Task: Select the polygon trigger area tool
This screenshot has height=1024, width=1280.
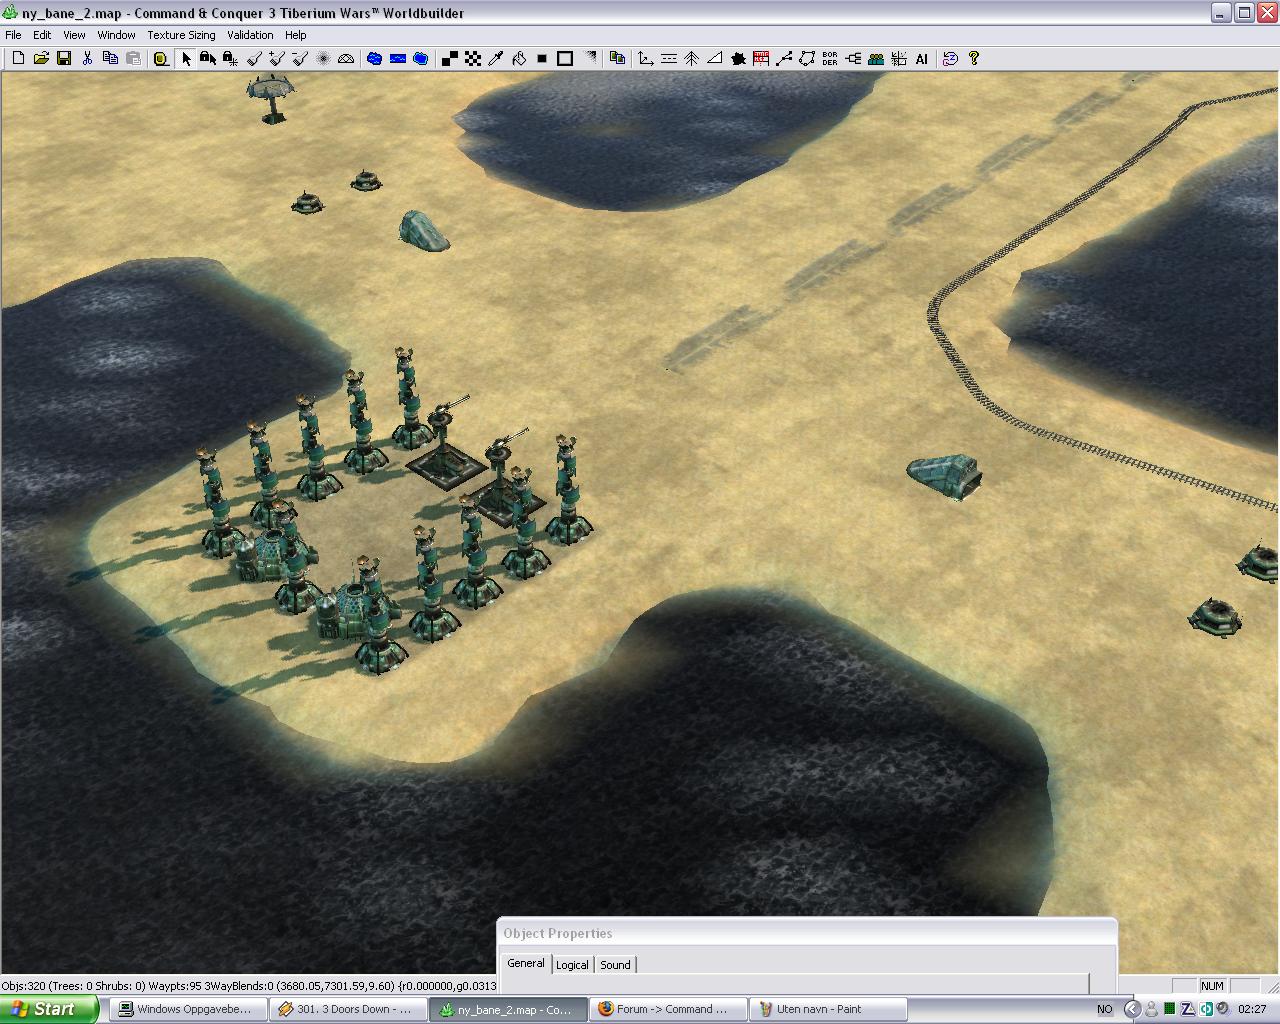Action: pos(807,59)
